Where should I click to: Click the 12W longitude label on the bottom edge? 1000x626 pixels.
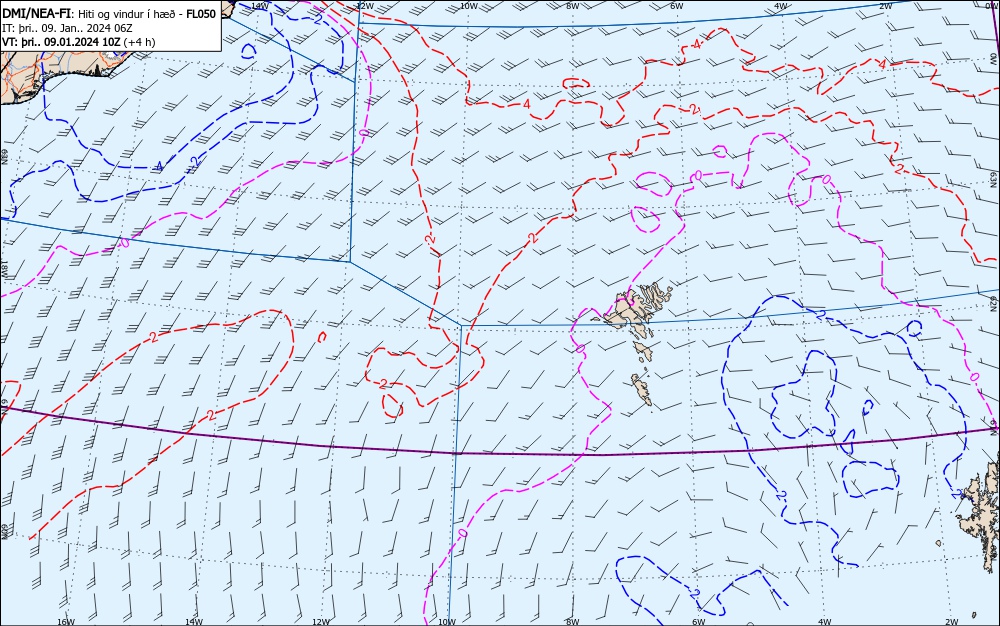(321, 622)
